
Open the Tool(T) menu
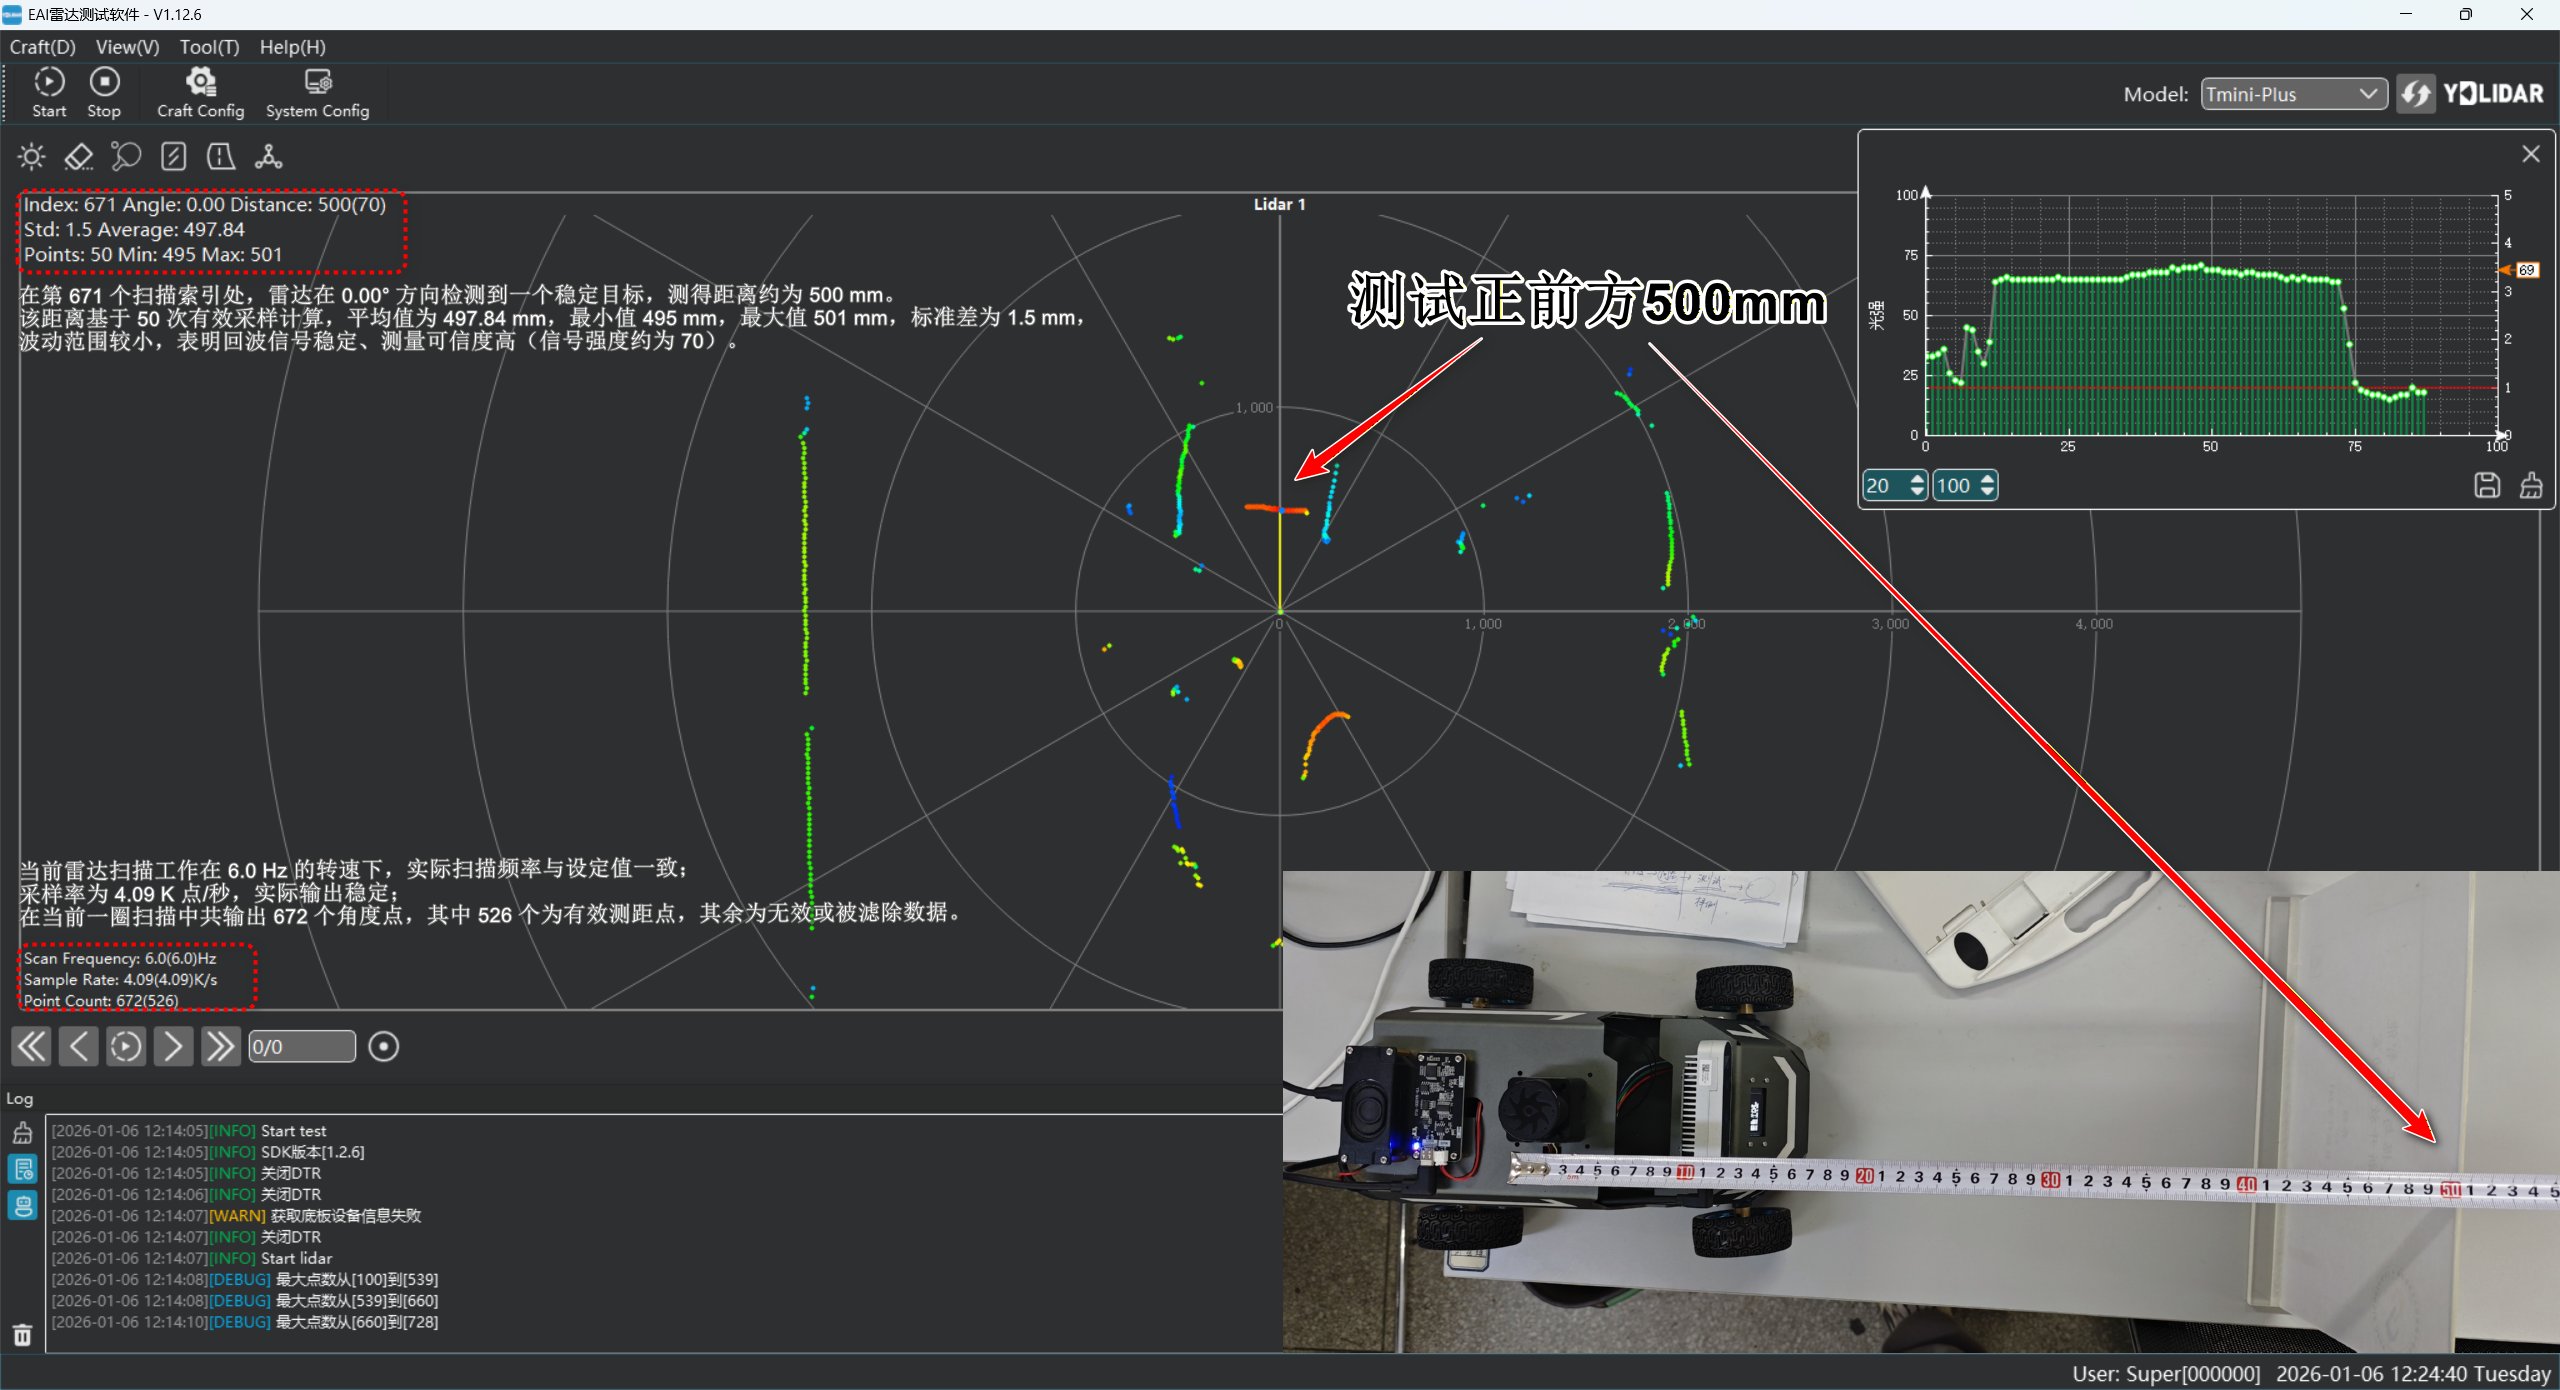[209, 47]
